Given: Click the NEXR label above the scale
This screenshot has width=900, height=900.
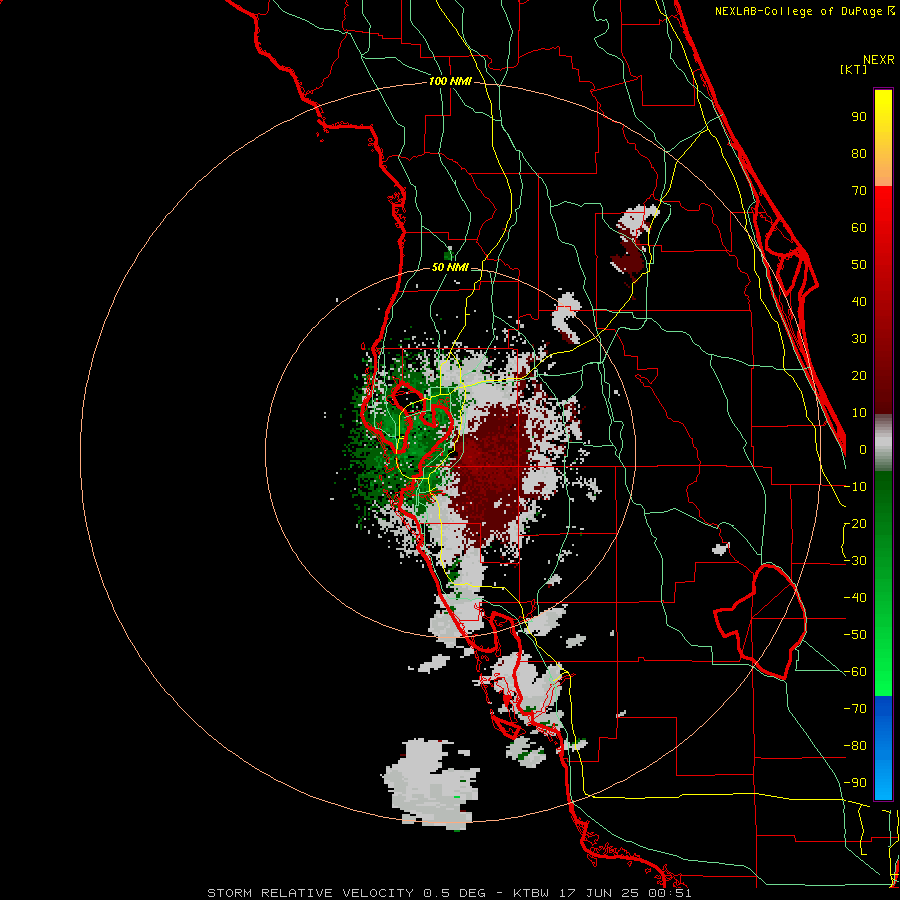Looking at the screenshot, I should click(x=879, y=60).
